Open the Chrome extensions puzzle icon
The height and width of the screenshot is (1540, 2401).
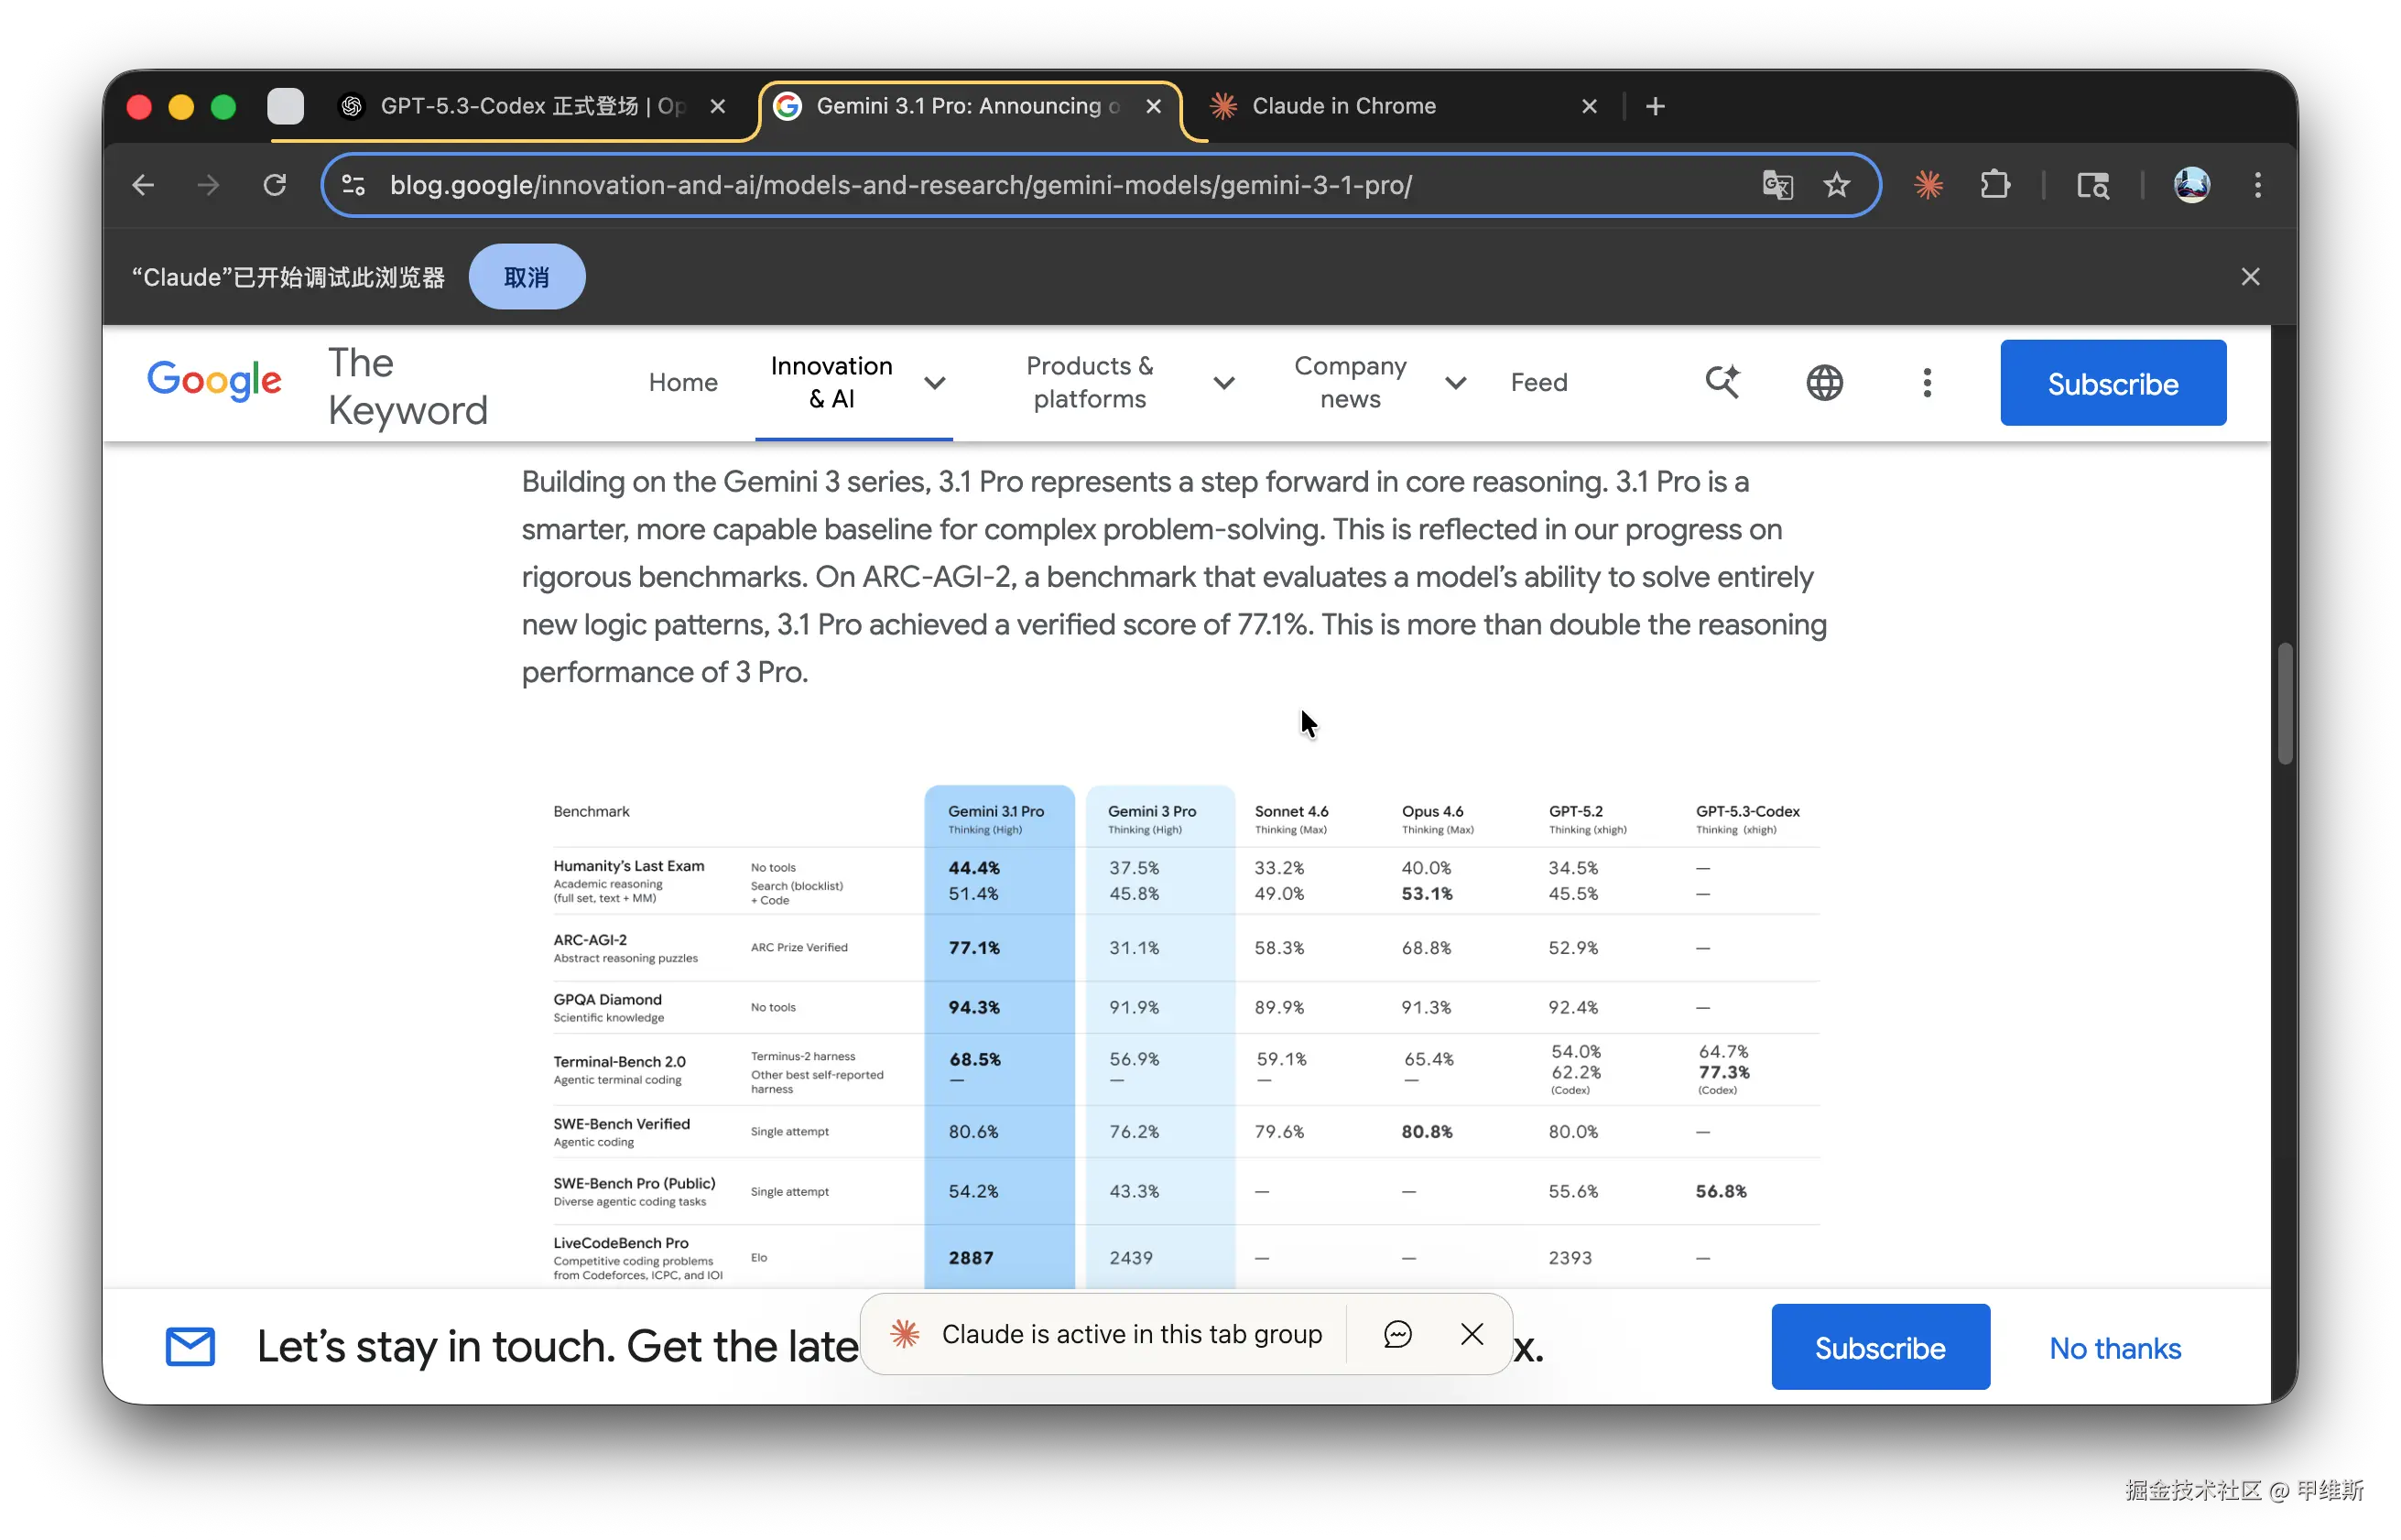pos(1995,185)
